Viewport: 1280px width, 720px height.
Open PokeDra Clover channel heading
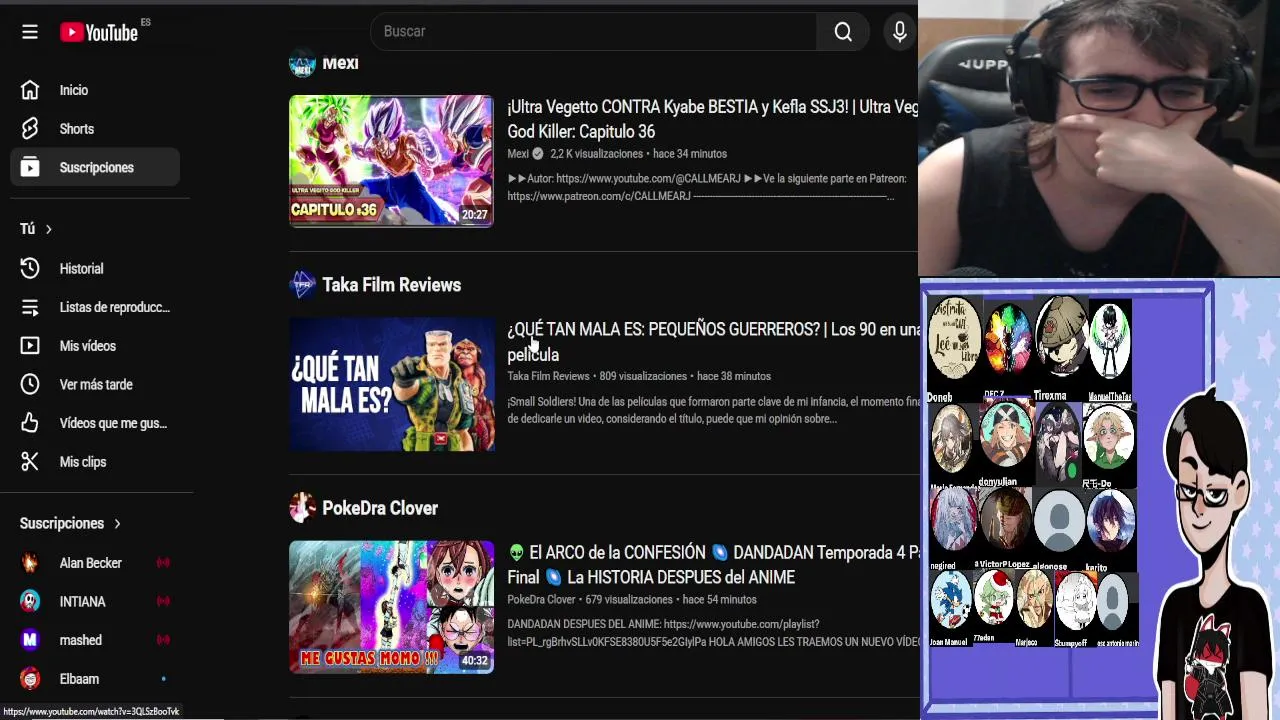pos(380,508)
